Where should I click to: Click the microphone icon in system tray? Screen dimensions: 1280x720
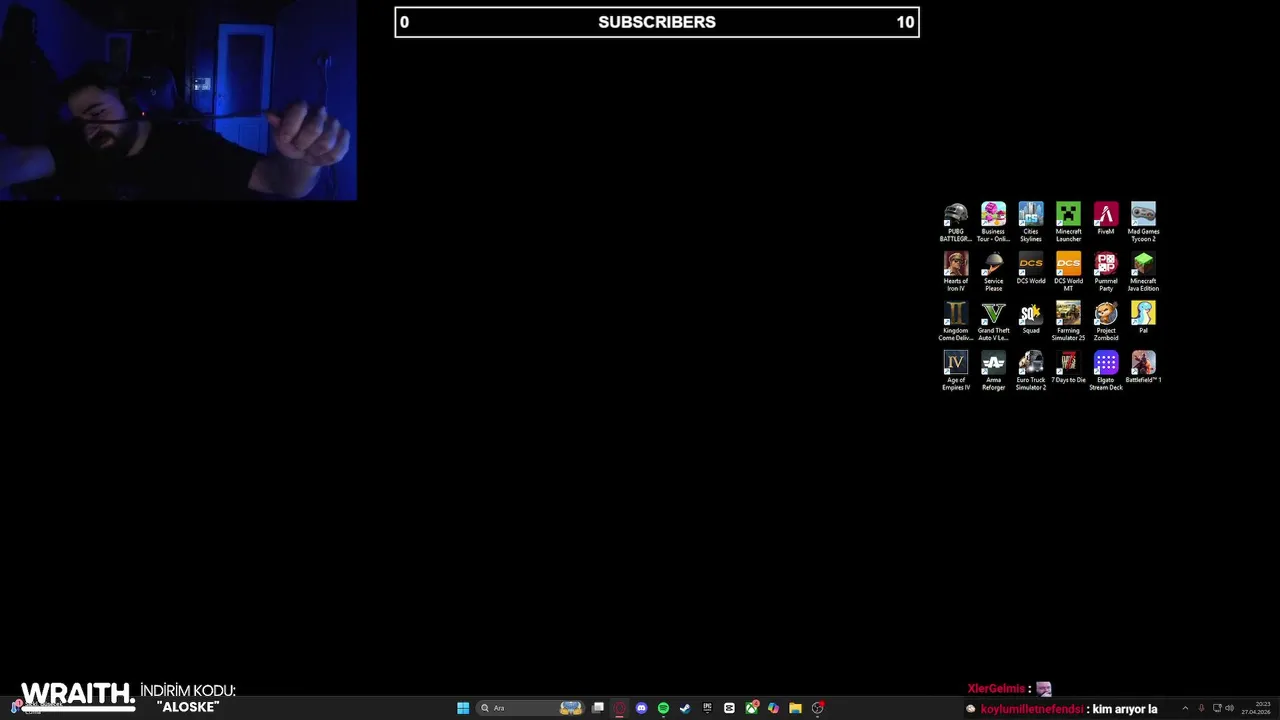[x=1201, y=708]
